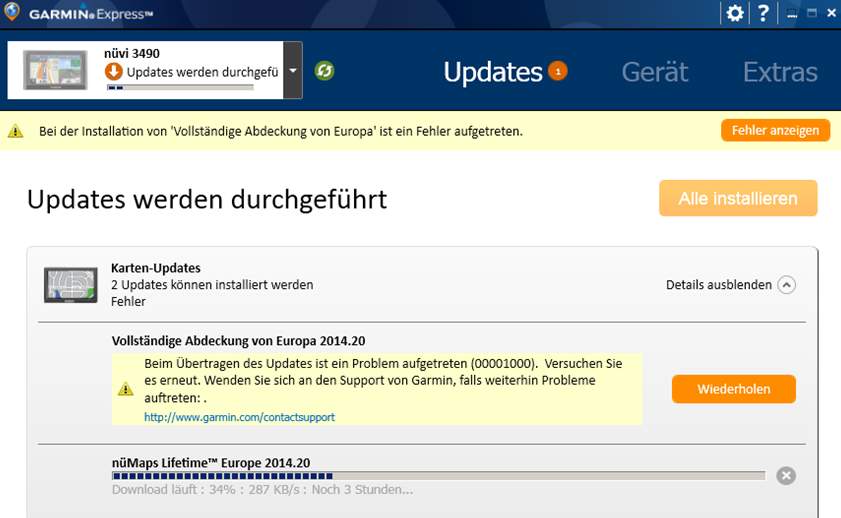The height and width of the screenshot is (518, 841).
Task: Click the warning icon beside the error message
Action: 125,389
